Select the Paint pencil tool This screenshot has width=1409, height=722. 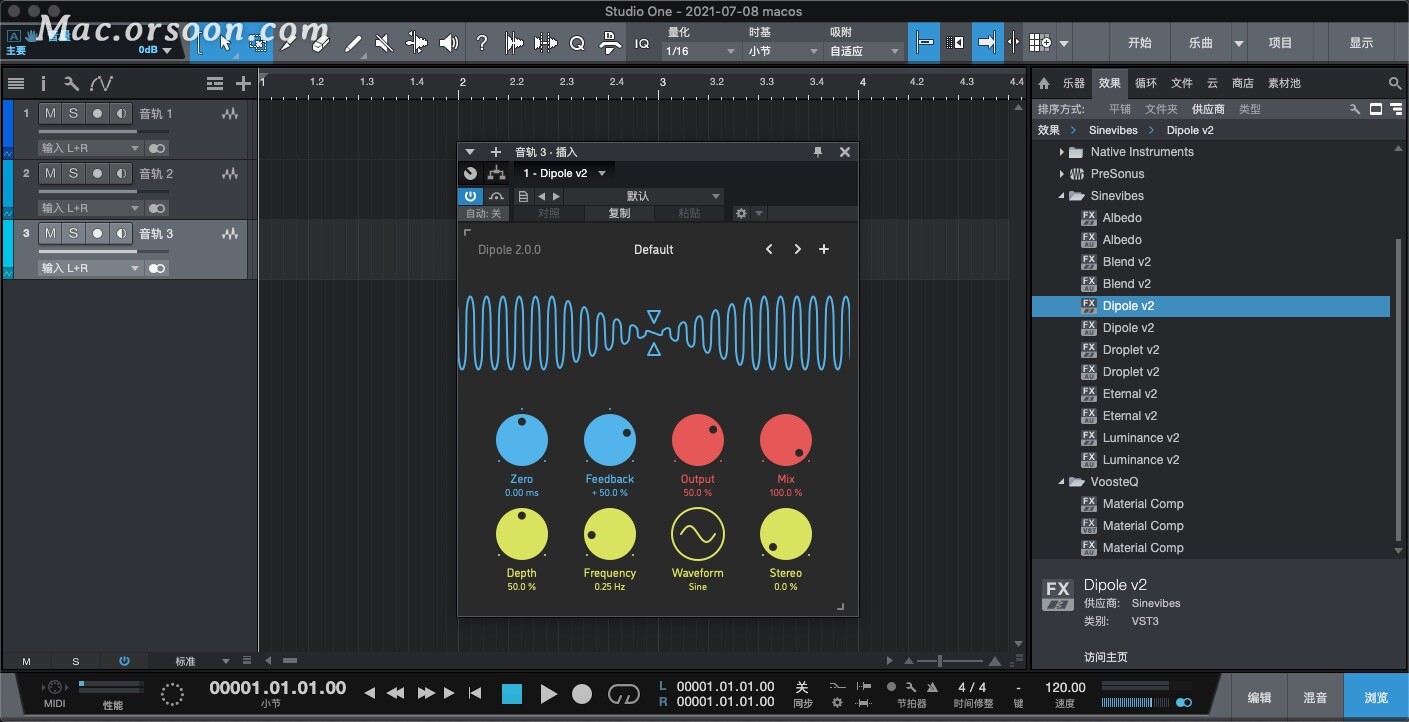353,43
